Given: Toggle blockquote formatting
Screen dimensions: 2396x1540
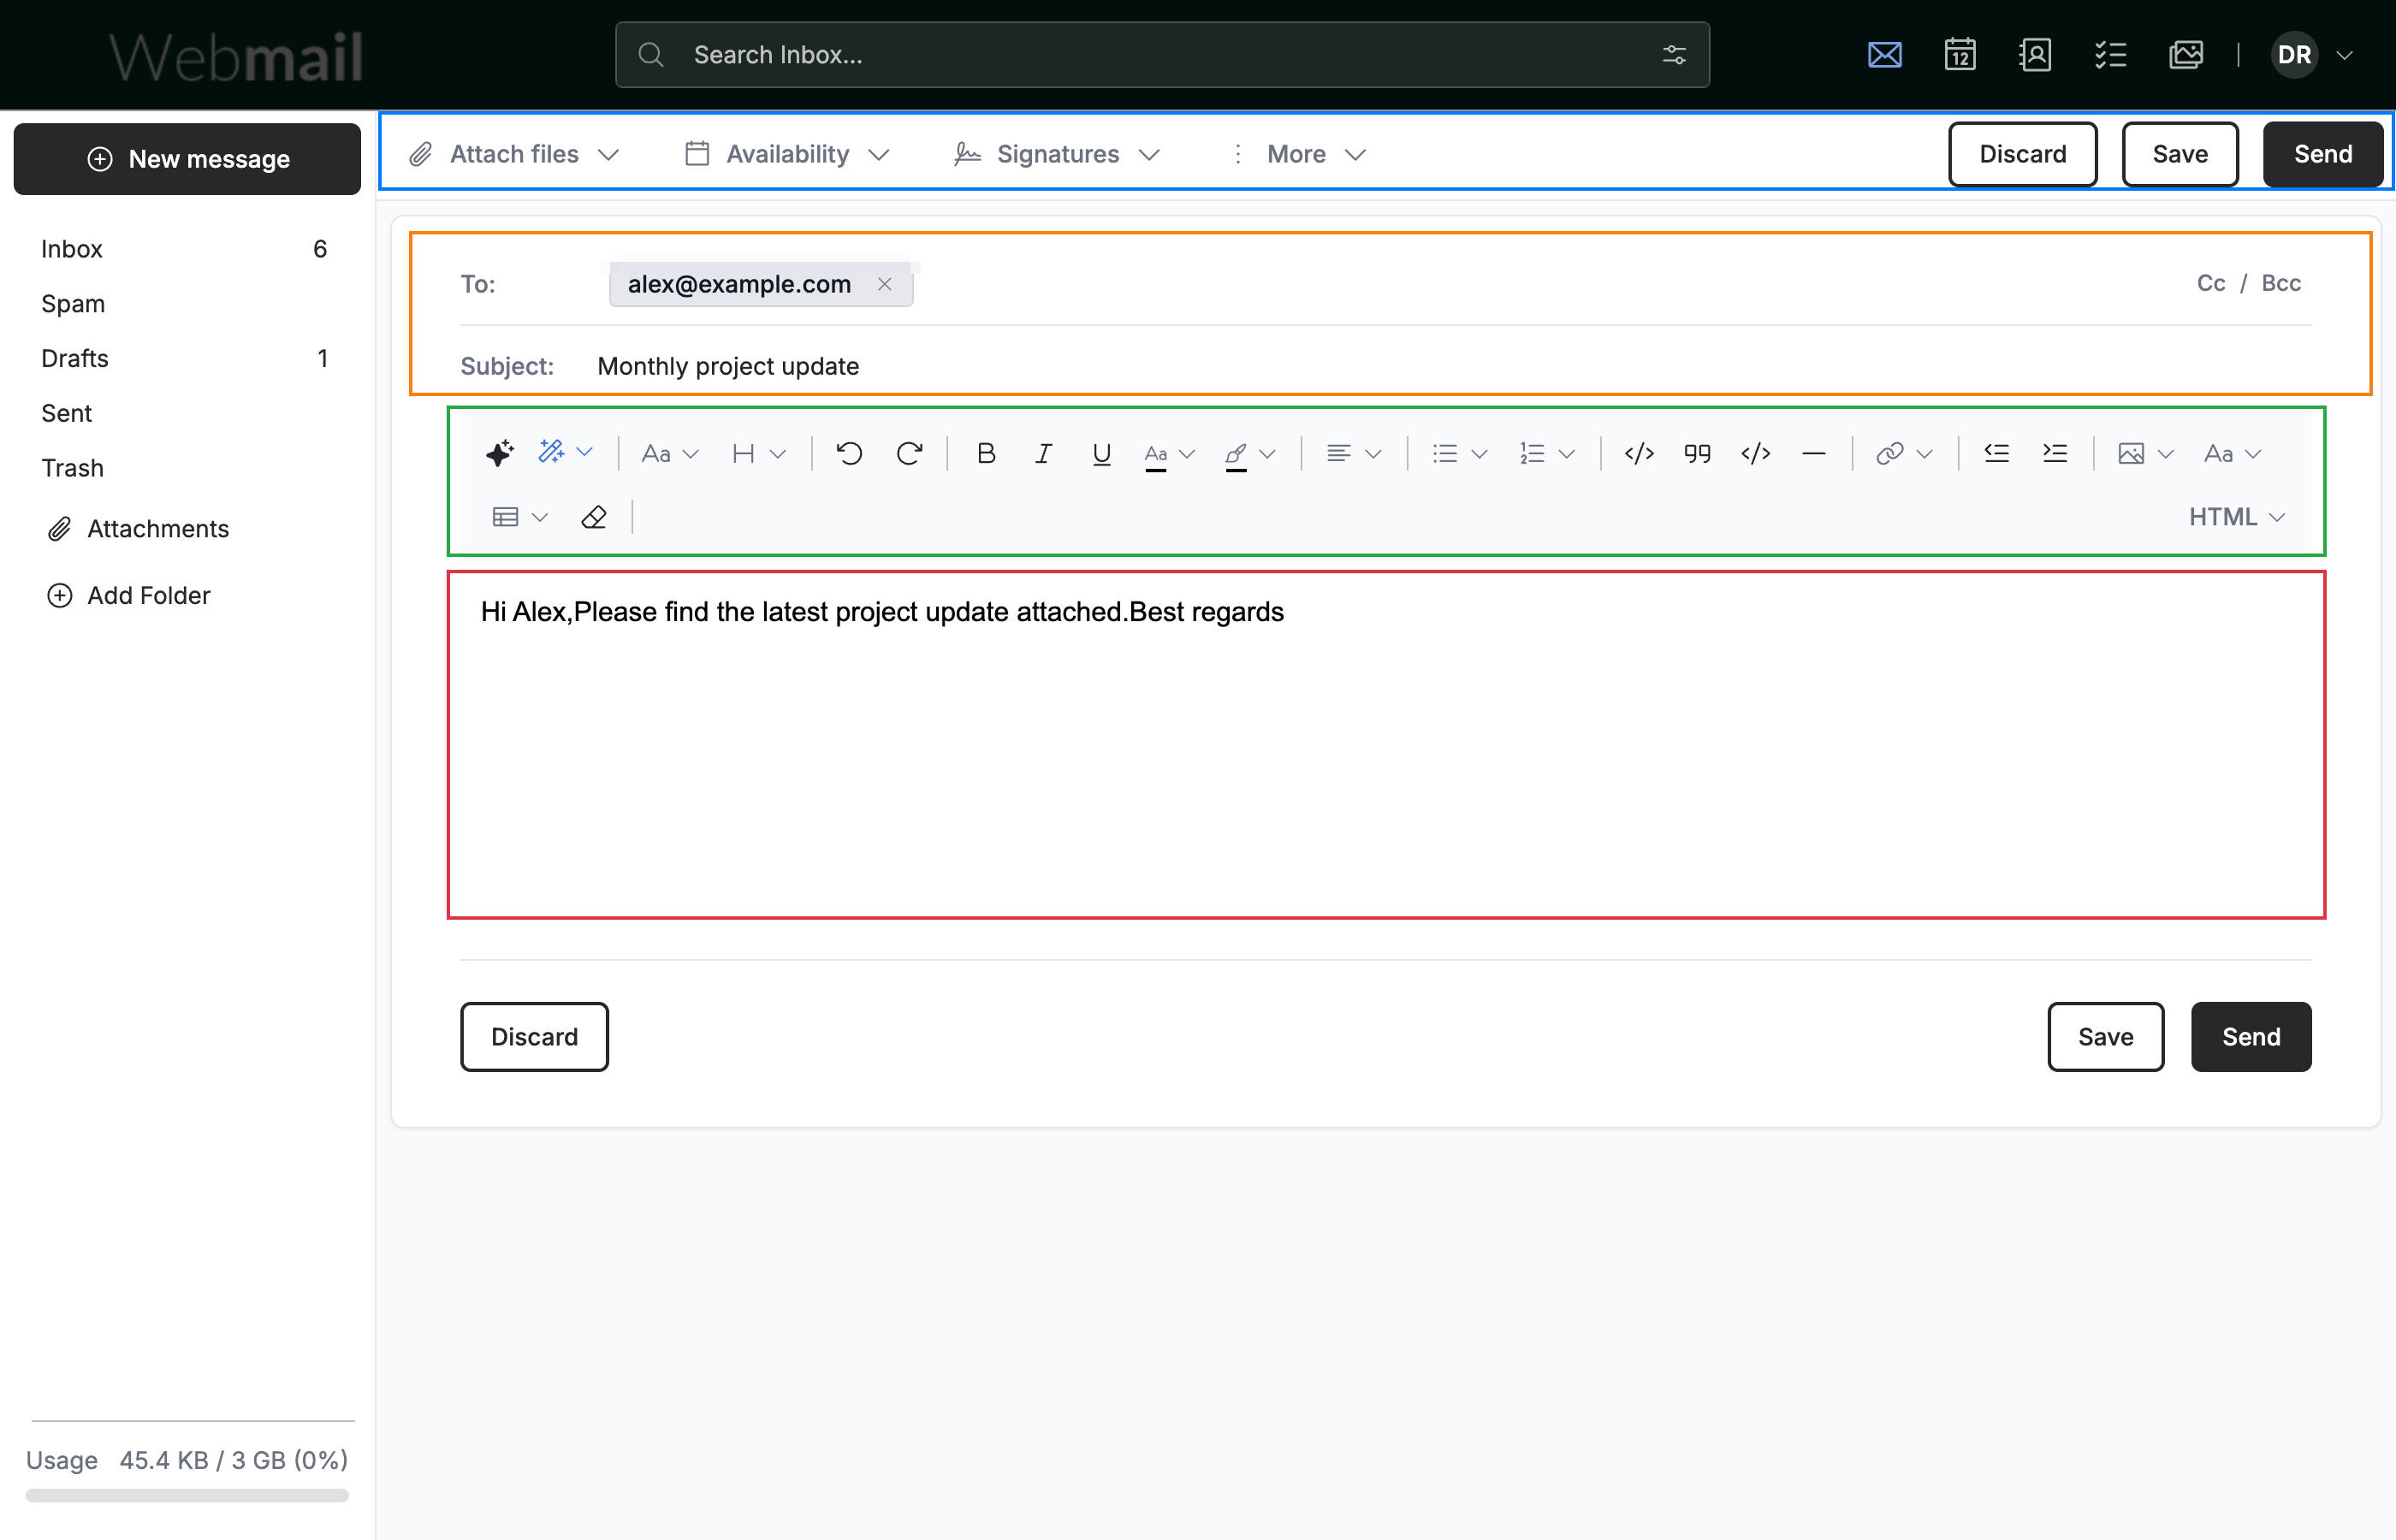Looking at the screenshot, I should 1697,454.
